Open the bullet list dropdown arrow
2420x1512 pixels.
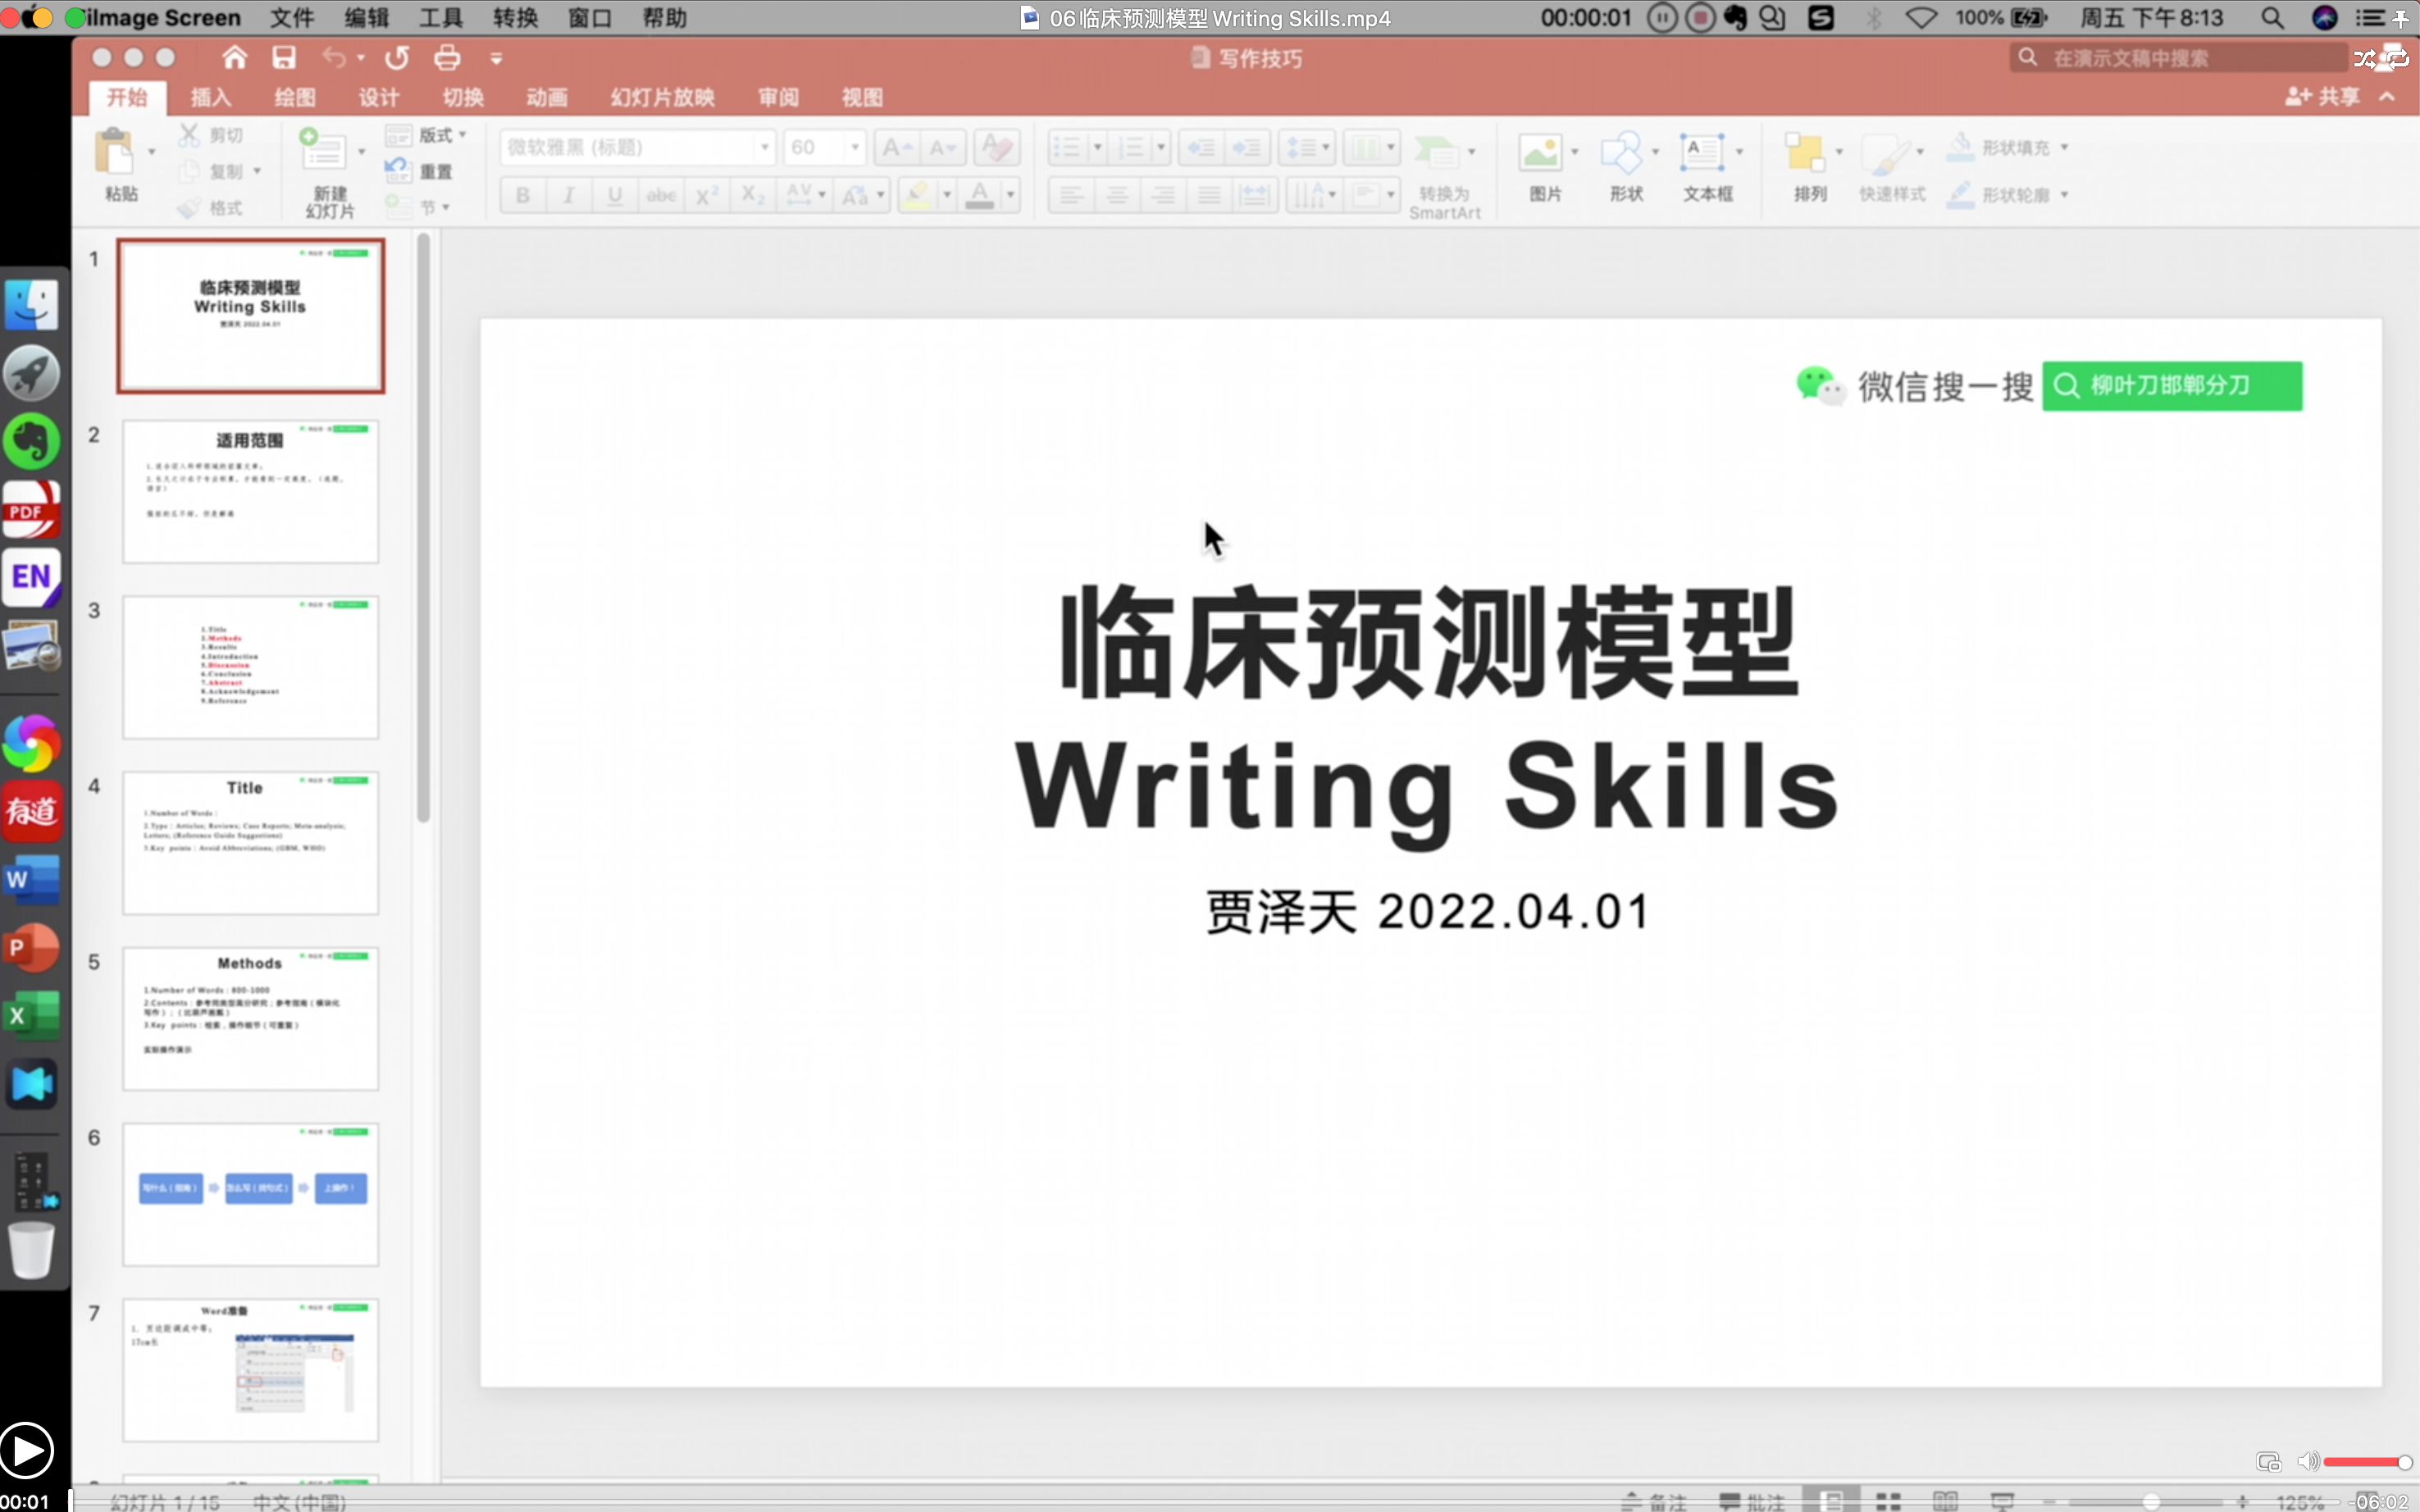coord(1097,147)
